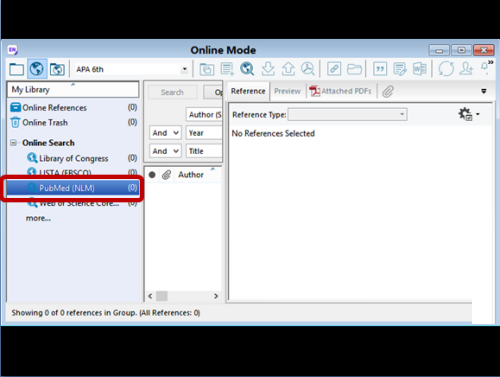This screenshot has height=377, width=500.
Task: Click the horizontal scrollbar right arrow
Action: [216, 296]
